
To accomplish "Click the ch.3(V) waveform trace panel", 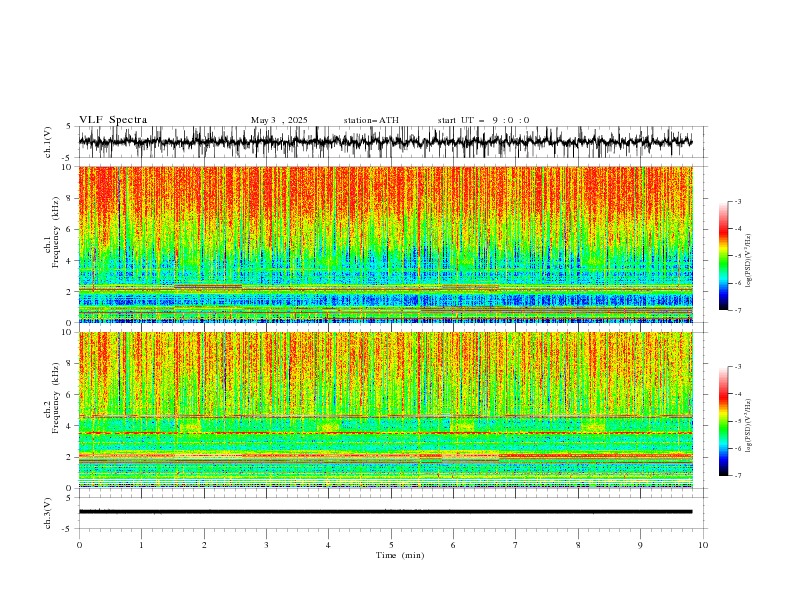I will 392,513.
